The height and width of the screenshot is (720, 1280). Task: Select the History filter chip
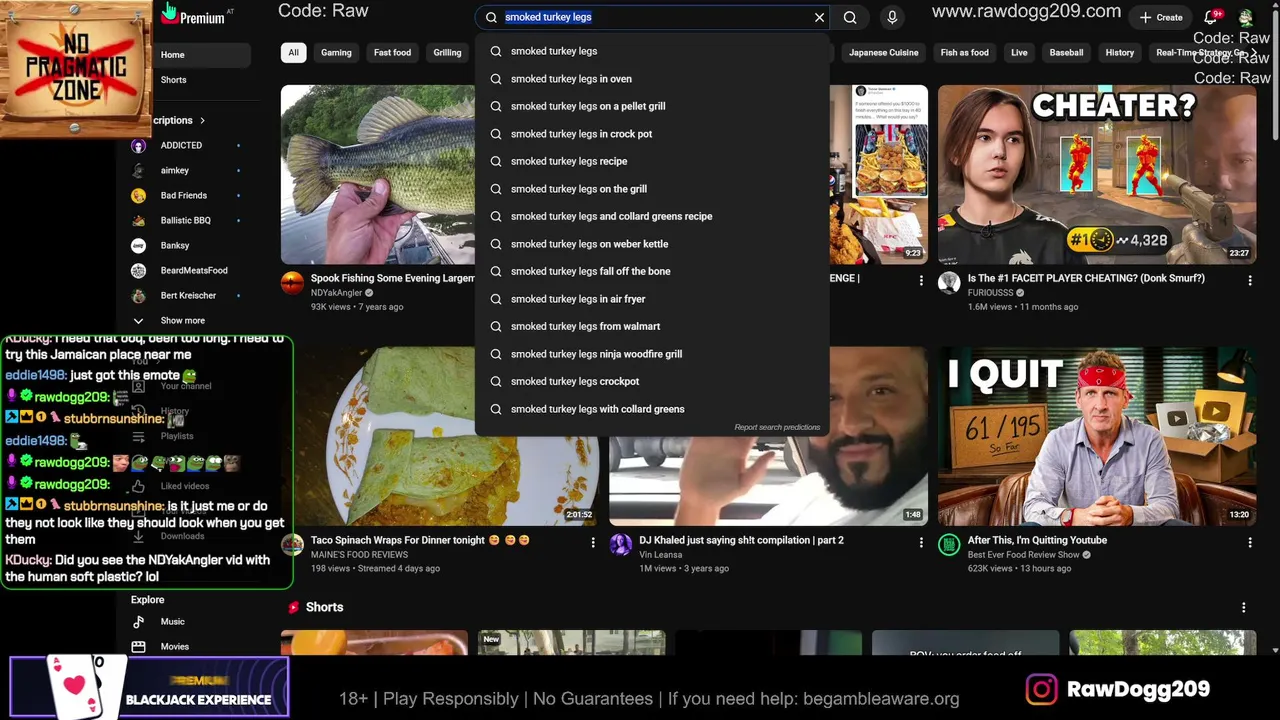1120,52
